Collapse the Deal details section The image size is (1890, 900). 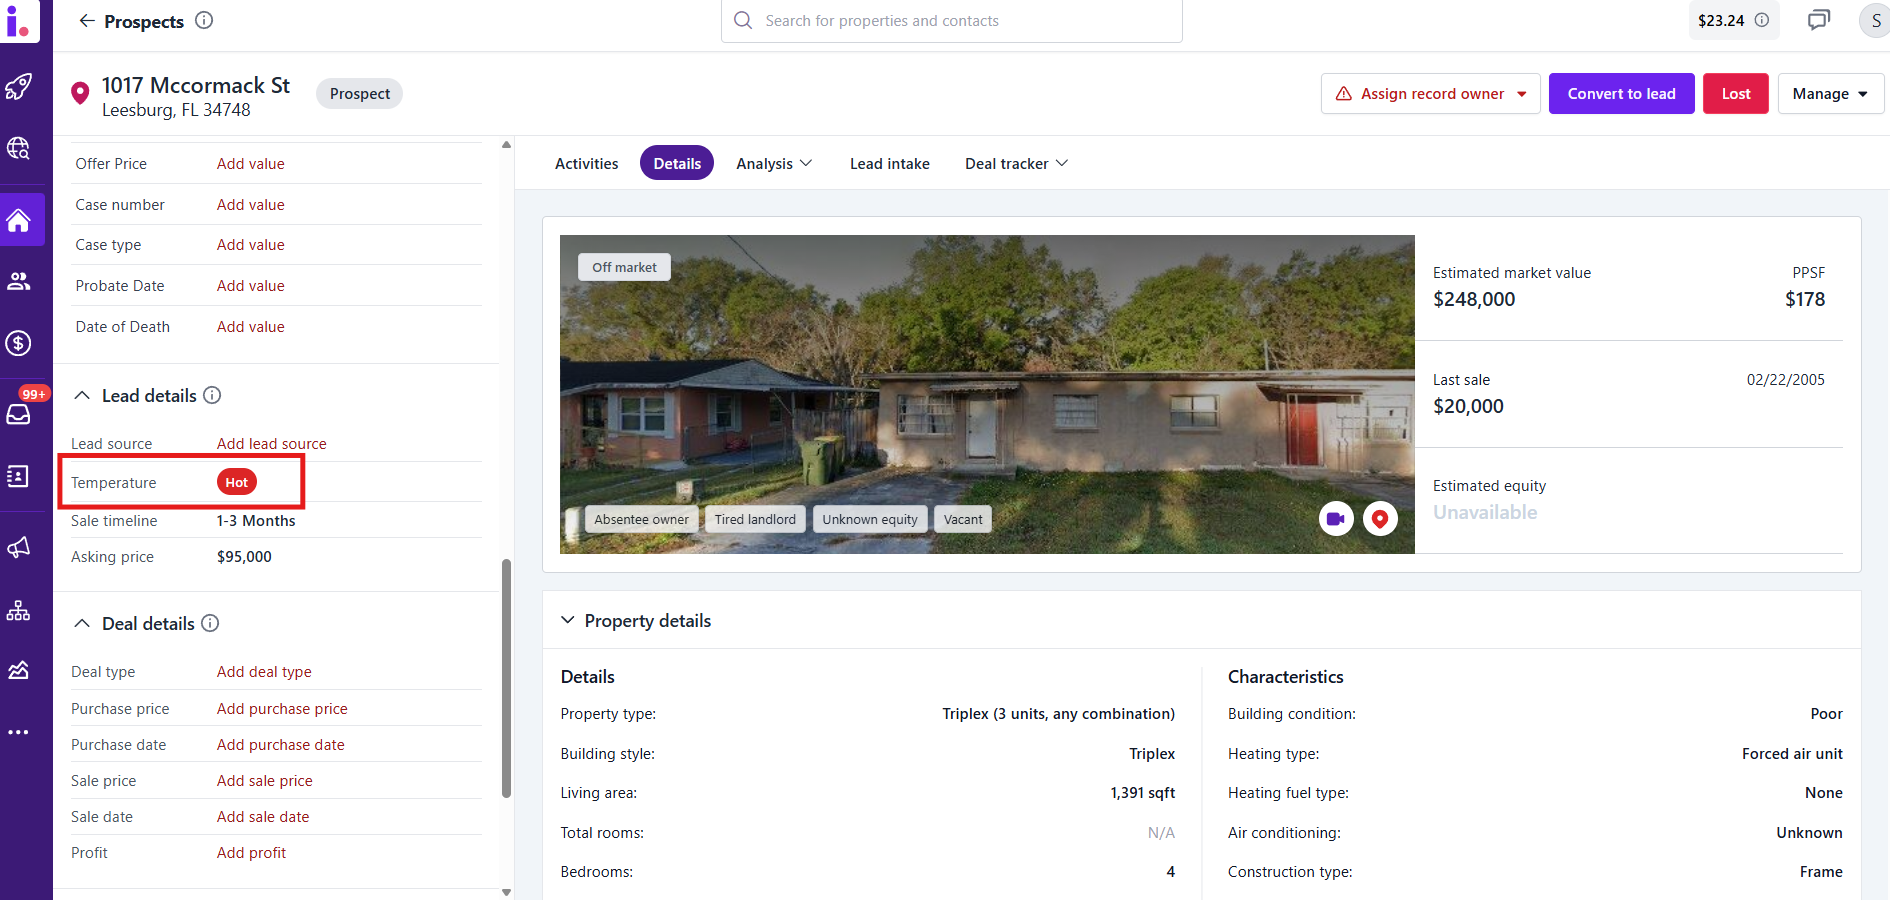pos(82,624)
